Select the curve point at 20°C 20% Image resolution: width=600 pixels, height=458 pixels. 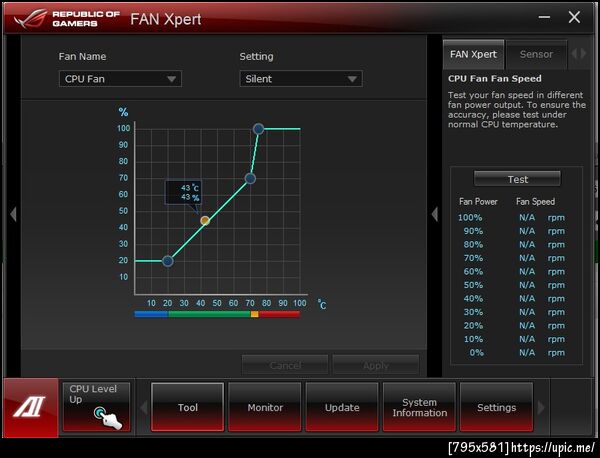168,261
